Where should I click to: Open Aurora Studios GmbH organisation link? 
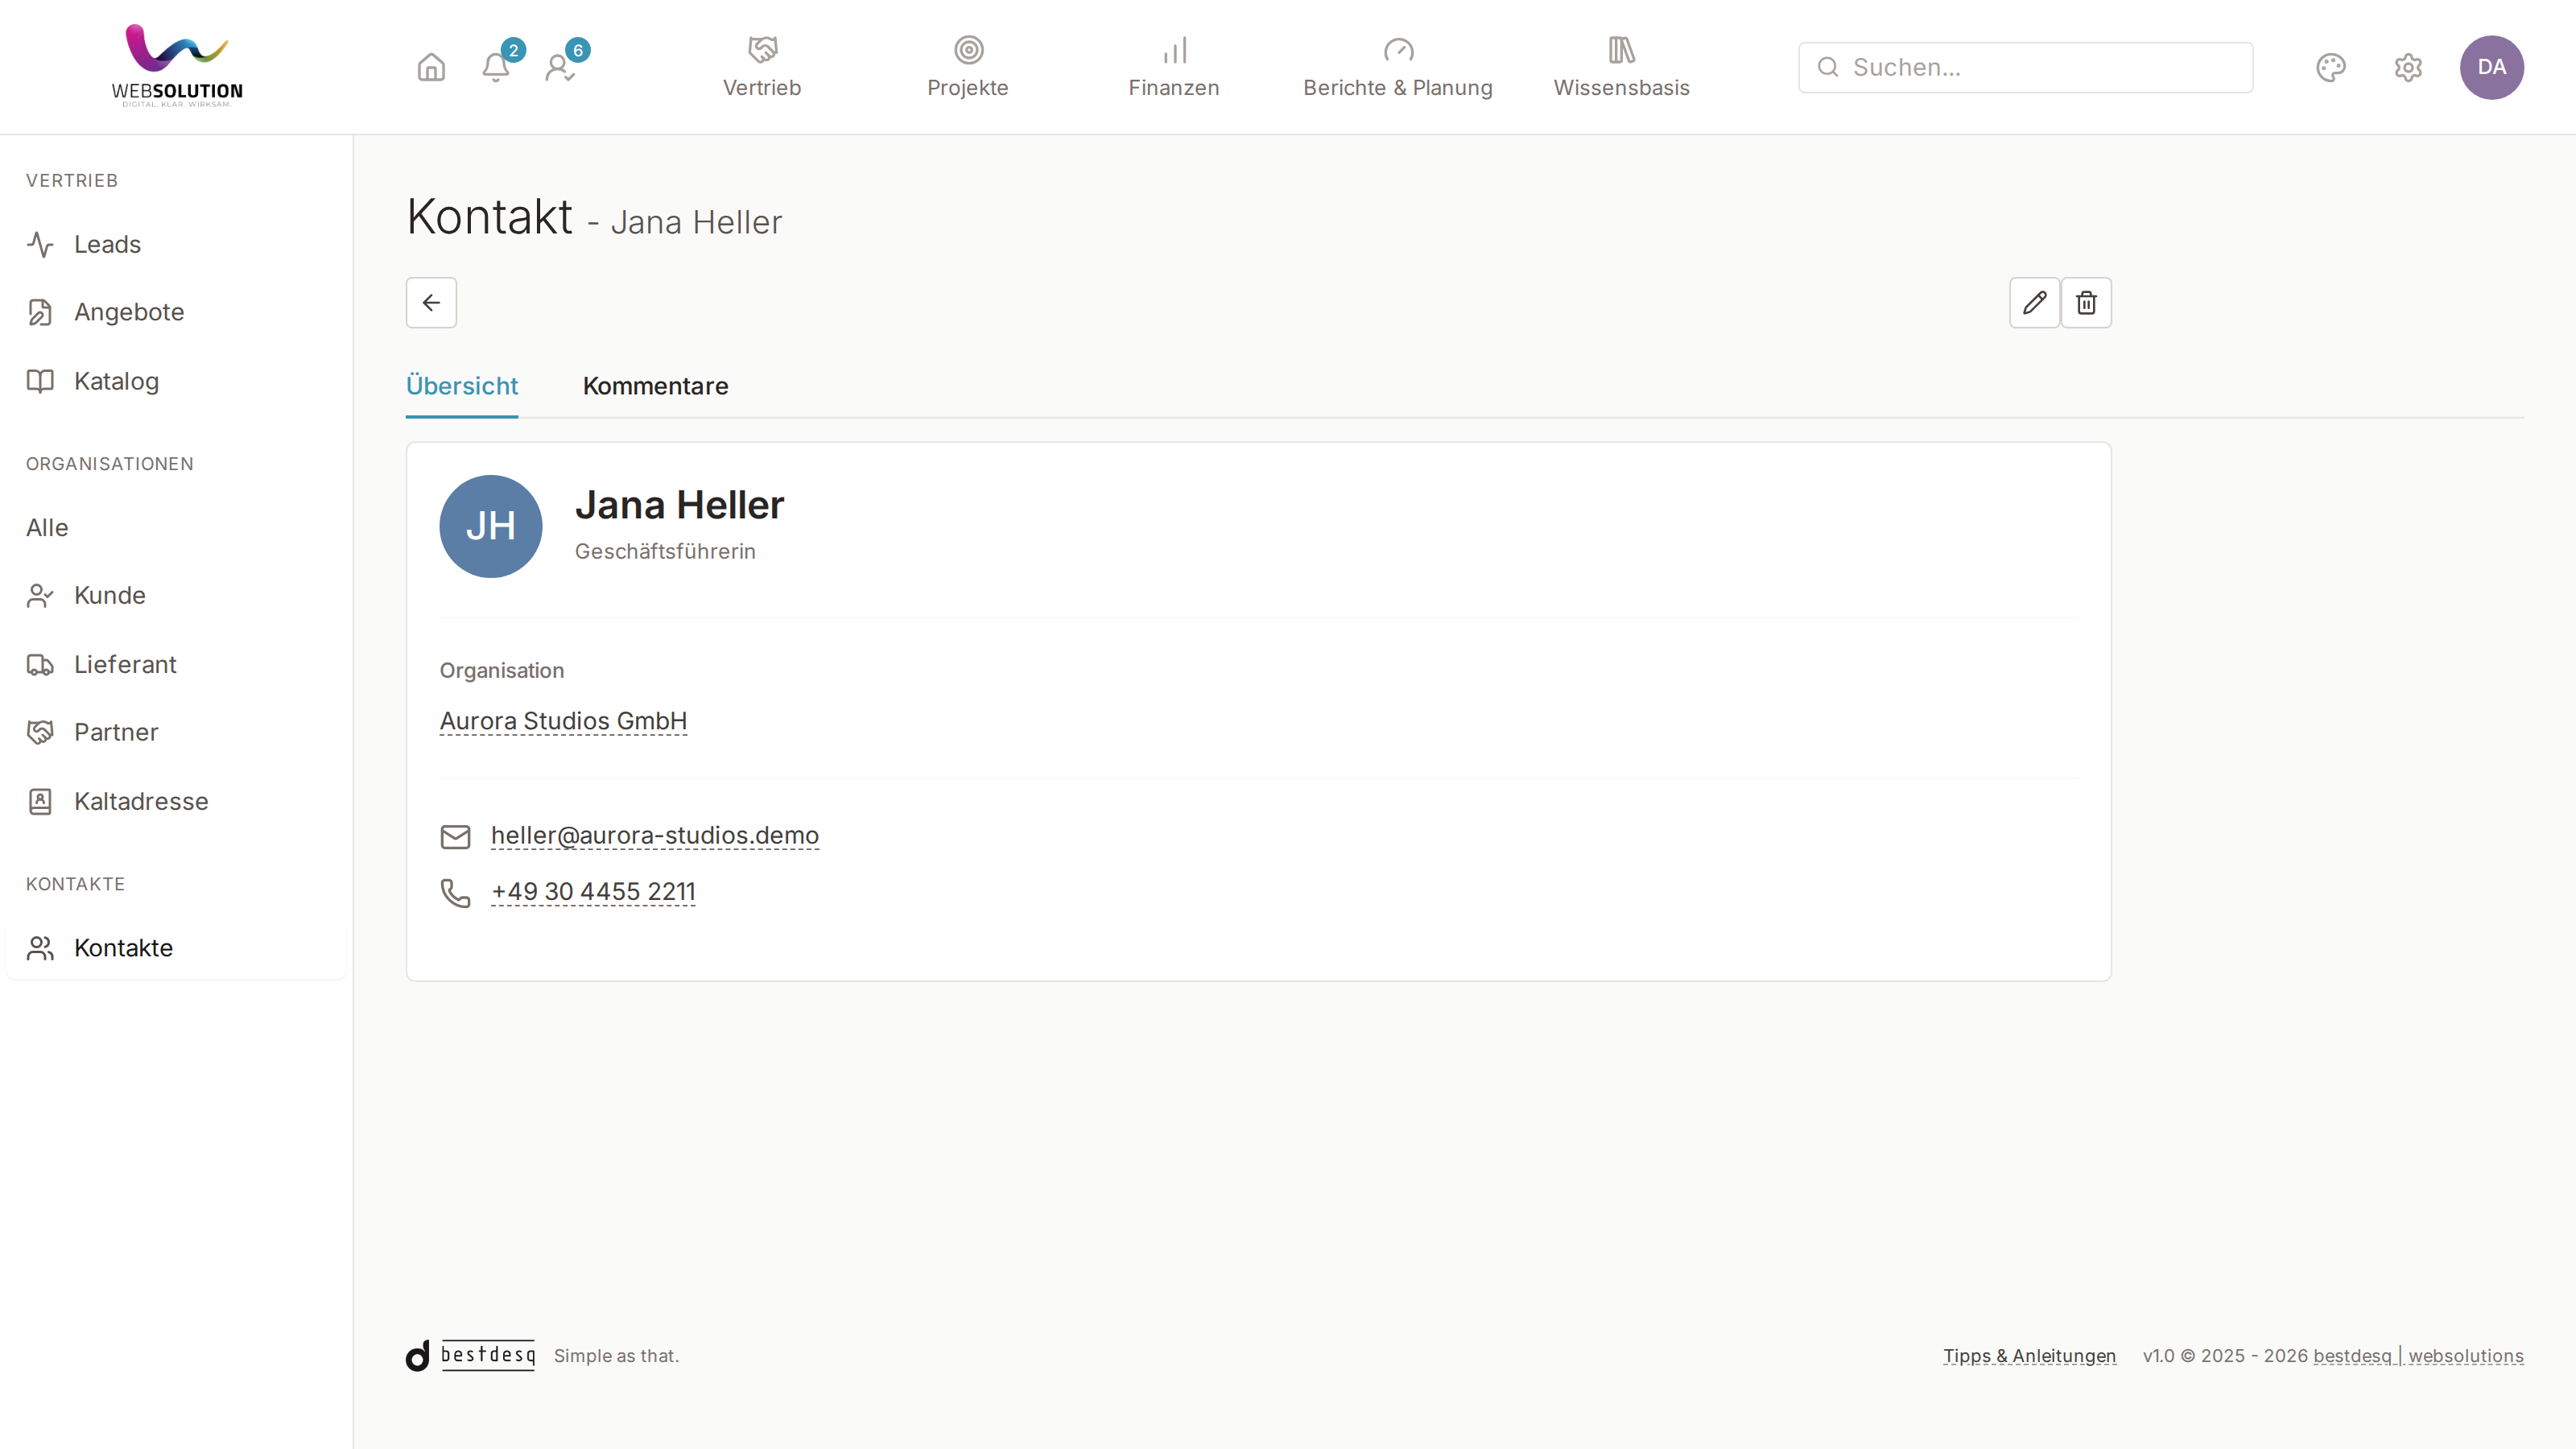click(x=563, y=721)
